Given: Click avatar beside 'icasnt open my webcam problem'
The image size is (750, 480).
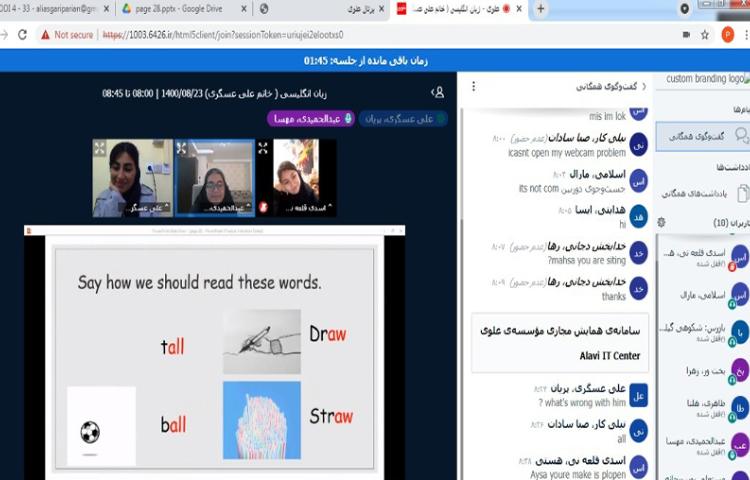Looking at the screenshot, I should click(639, 145).
